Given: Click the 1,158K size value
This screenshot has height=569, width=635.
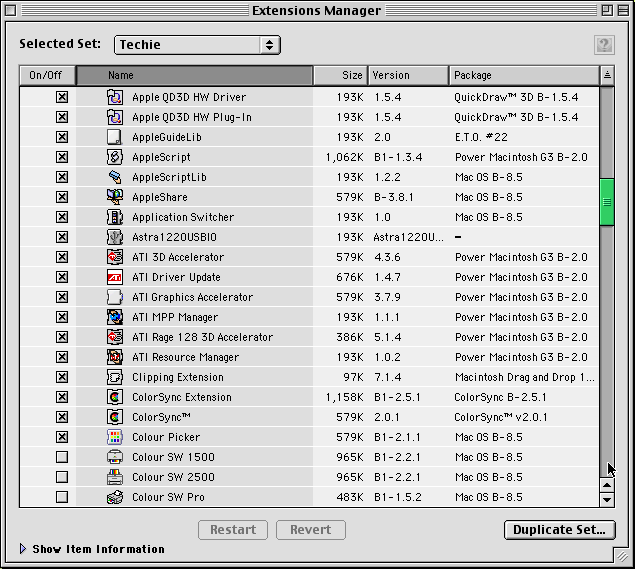Looking at the screenshot, I should pos(345,397).
